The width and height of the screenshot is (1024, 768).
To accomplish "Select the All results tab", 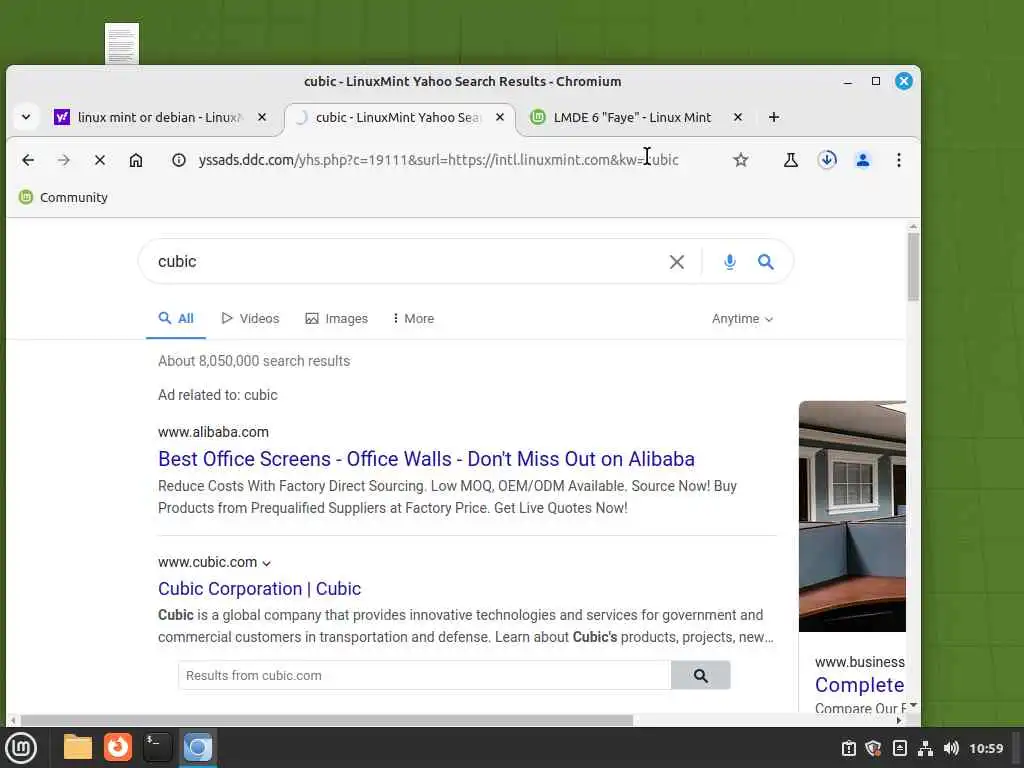I will [x=176, y=319].
